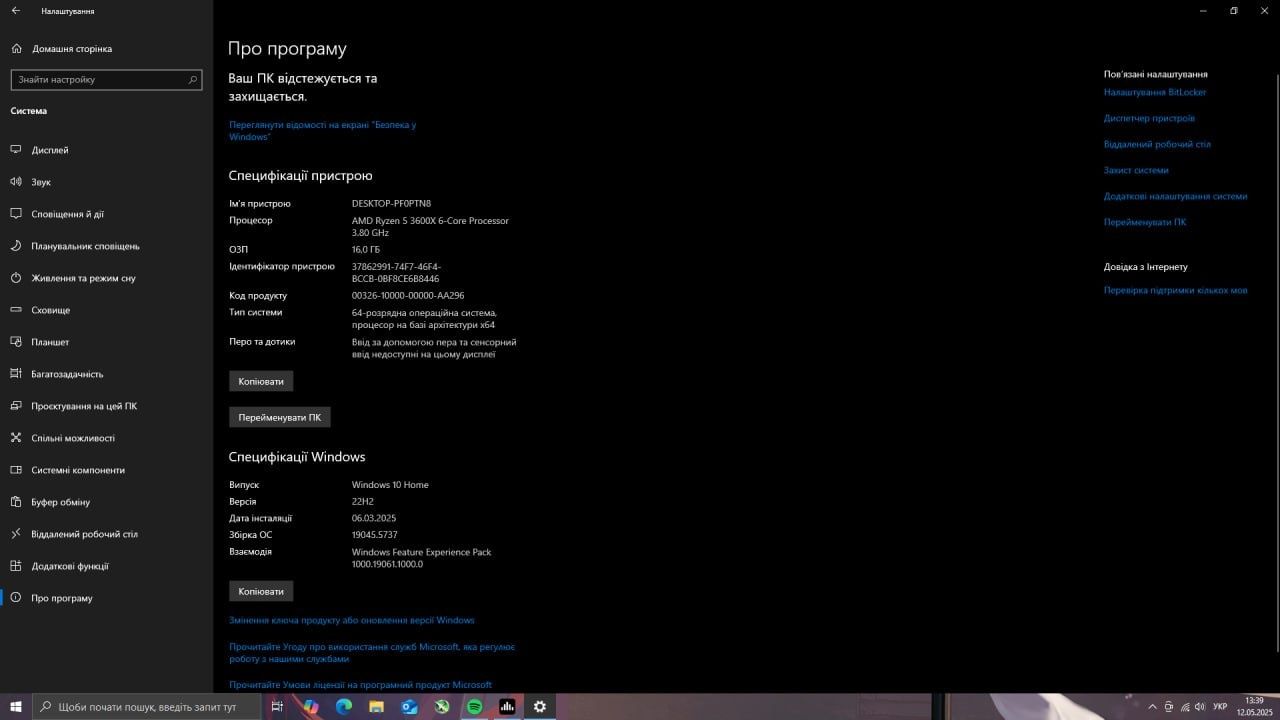Open Переглянути відомості на екрані Безпека link
Screen dimensions: 1280x720
[x=322, y=130]
